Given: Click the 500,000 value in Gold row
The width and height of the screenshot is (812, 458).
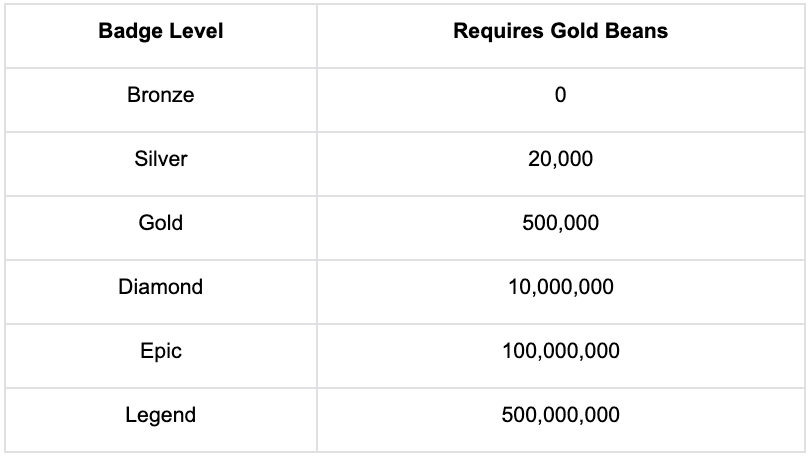Looking at the screenshot, I should tap(560, 223).
